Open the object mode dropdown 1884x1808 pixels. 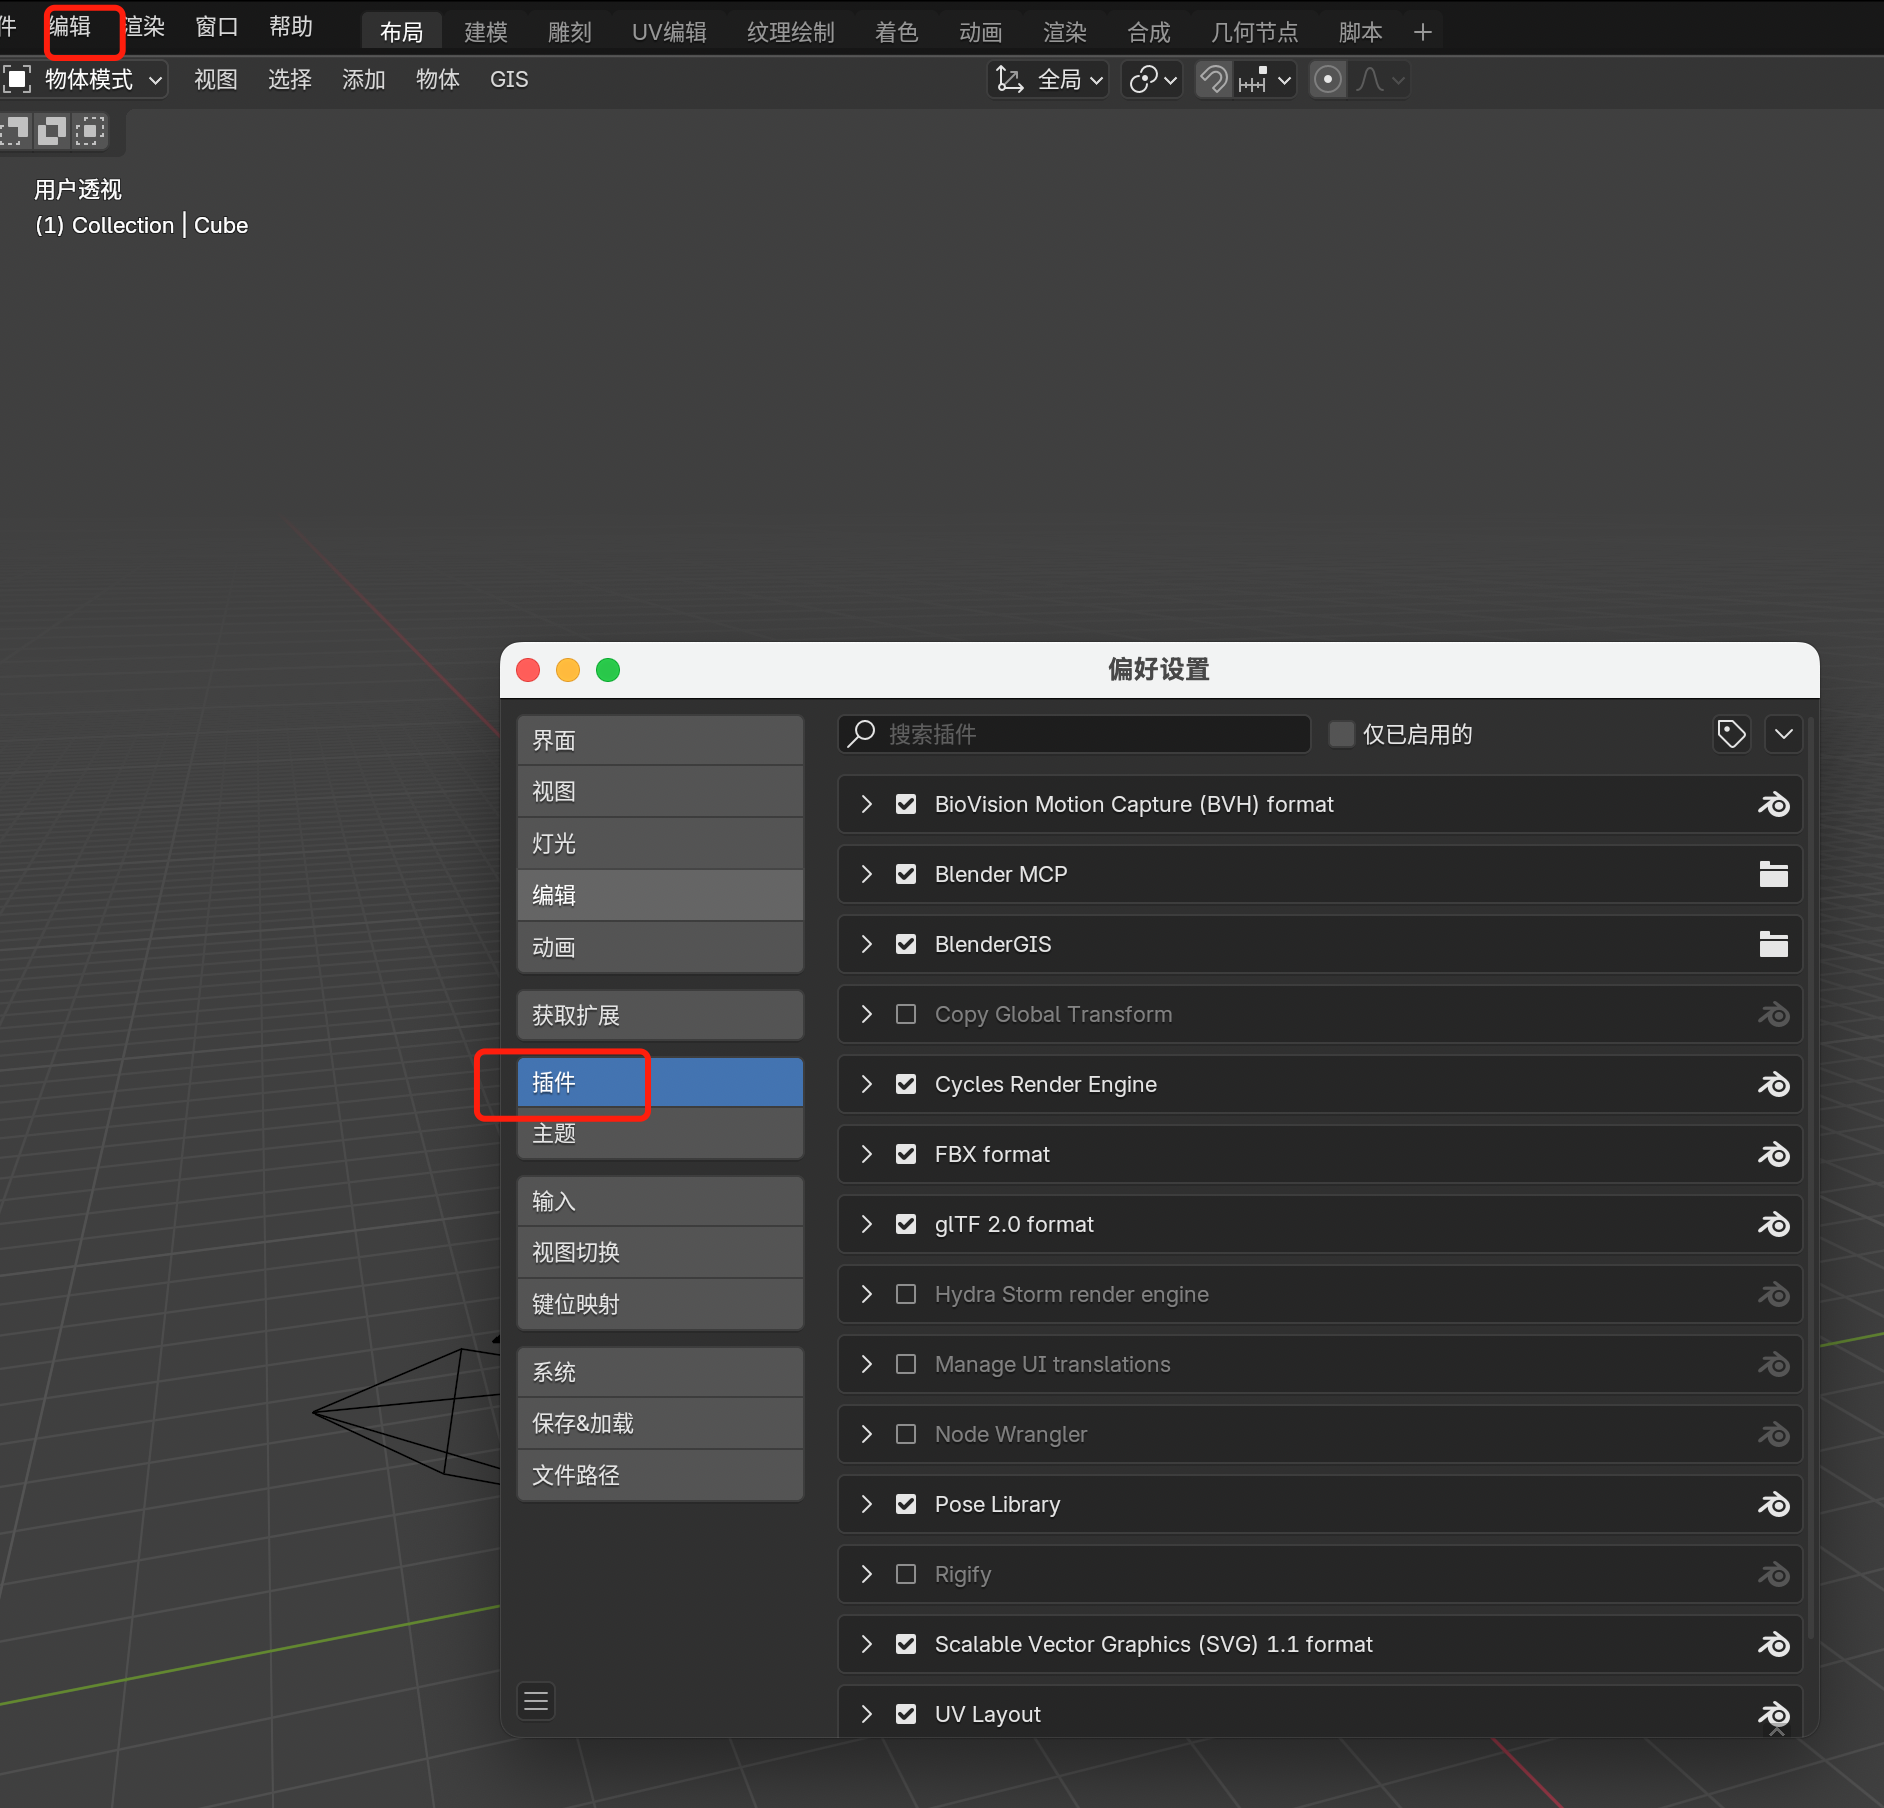coord(85,79)
